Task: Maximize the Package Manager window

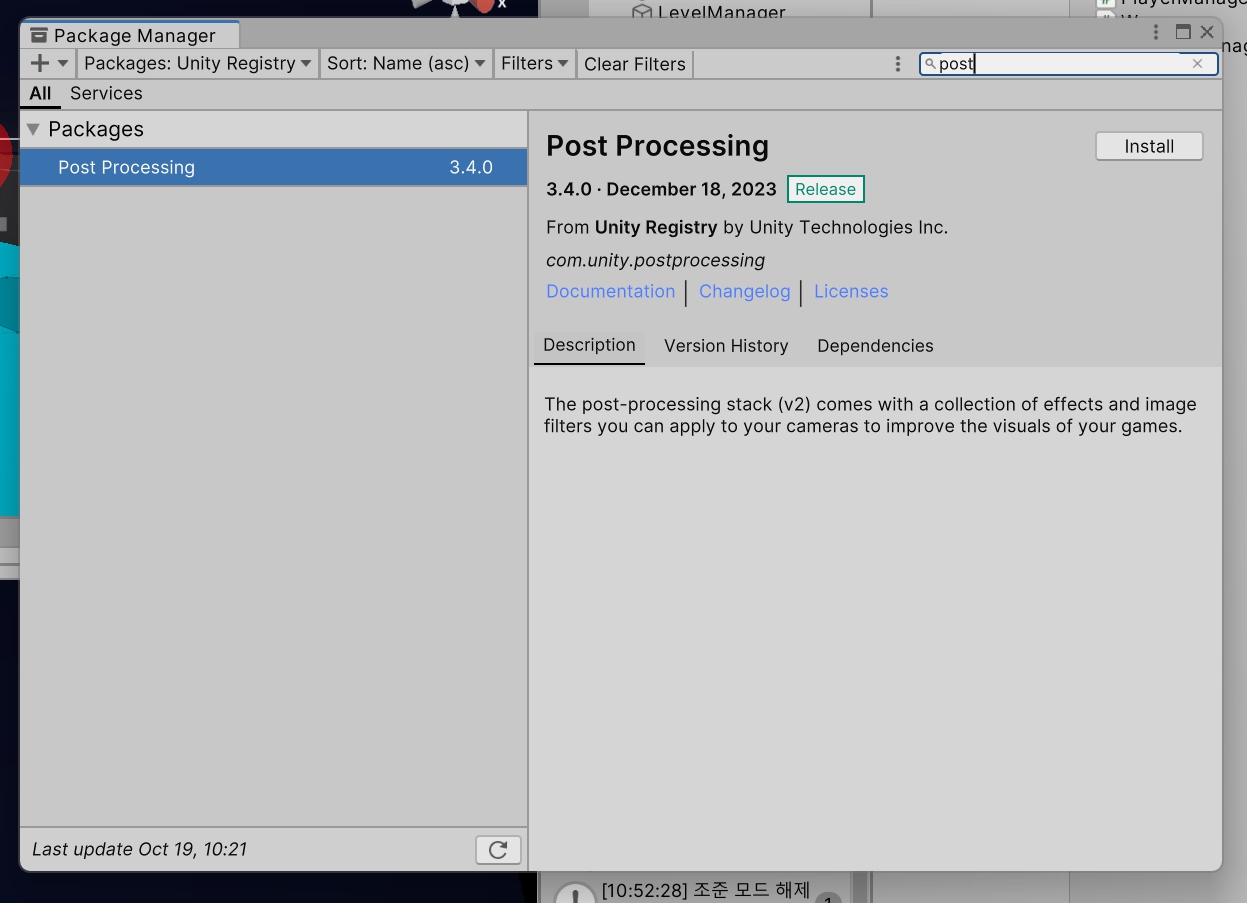Action: [x=1183, y=32]
